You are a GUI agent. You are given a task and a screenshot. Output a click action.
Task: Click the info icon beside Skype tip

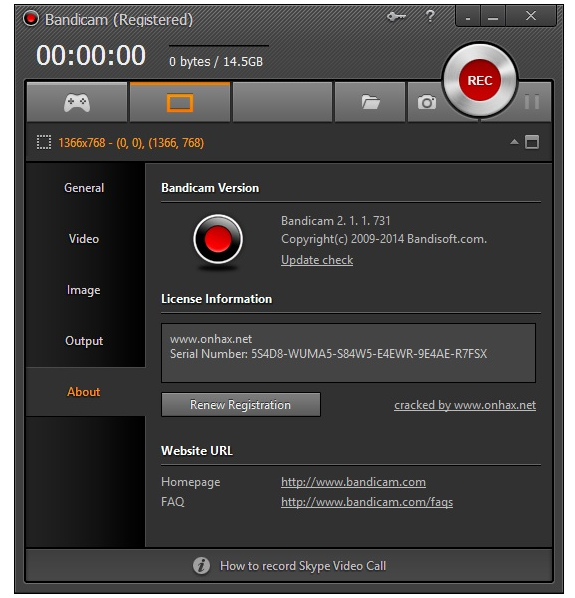coord(201,566)
